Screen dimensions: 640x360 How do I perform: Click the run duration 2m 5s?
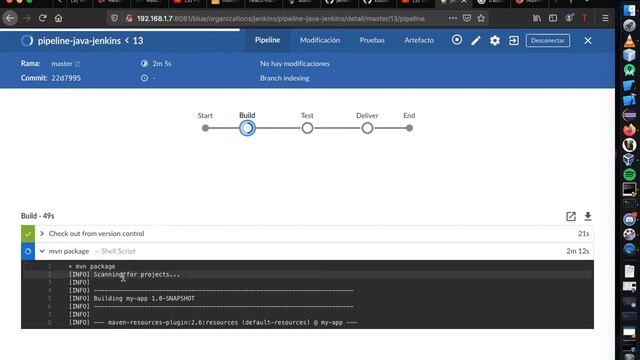point(162,64)
